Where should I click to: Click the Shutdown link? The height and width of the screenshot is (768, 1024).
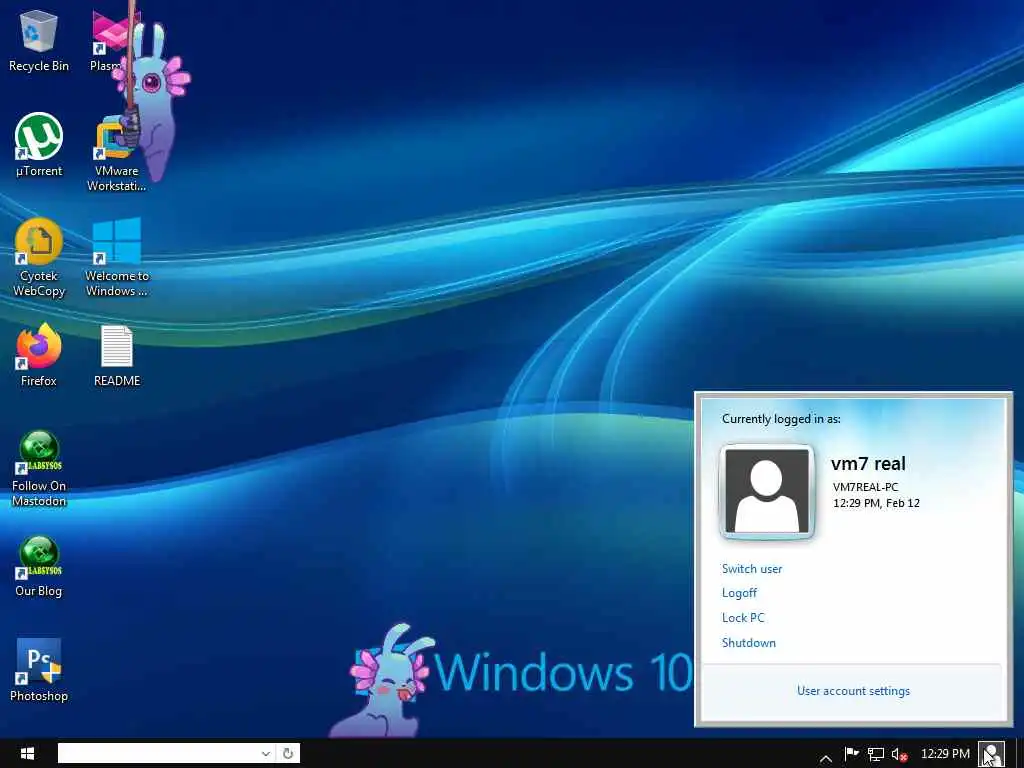pyautogui.click(x=748, y=643)
